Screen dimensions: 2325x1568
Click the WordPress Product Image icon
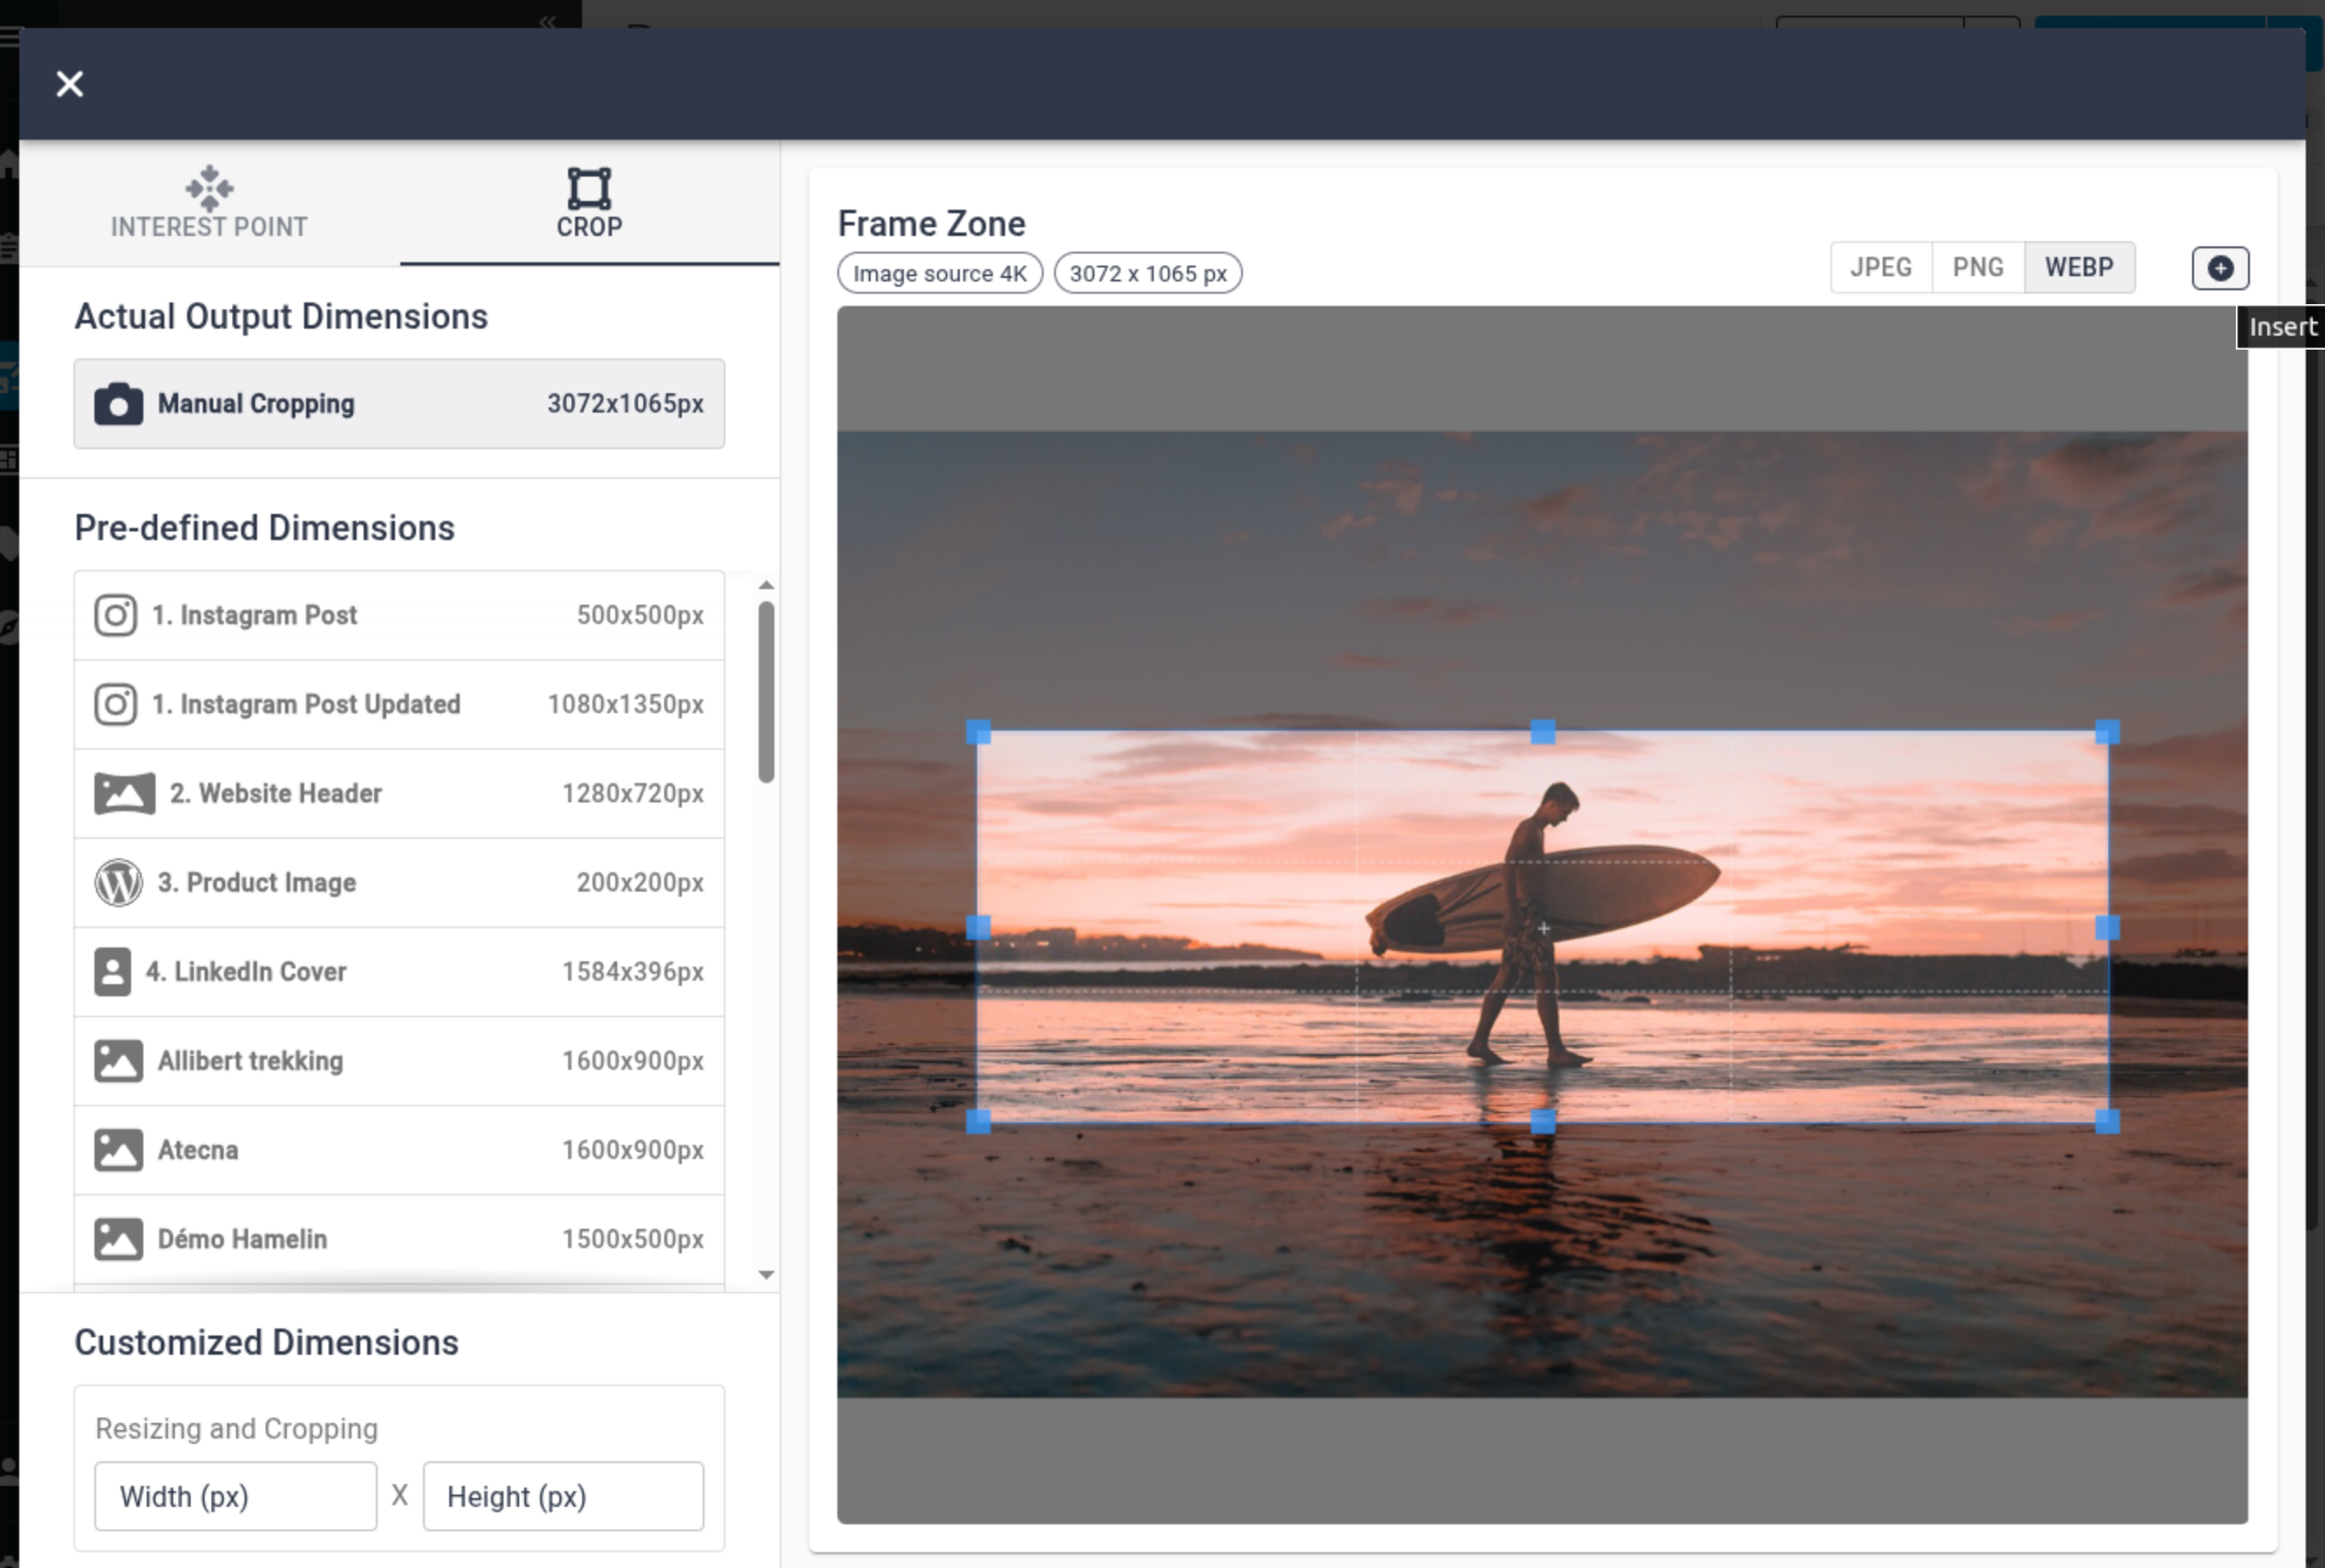pyautogui.click(x=118, y=883)
